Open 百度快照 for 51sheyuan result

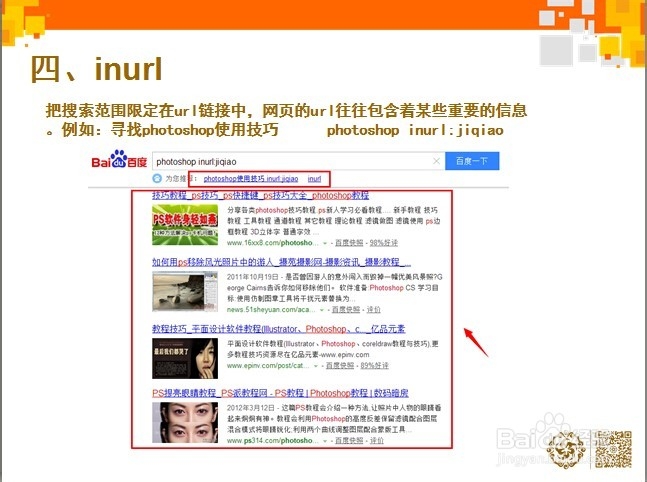click(345, 310)
